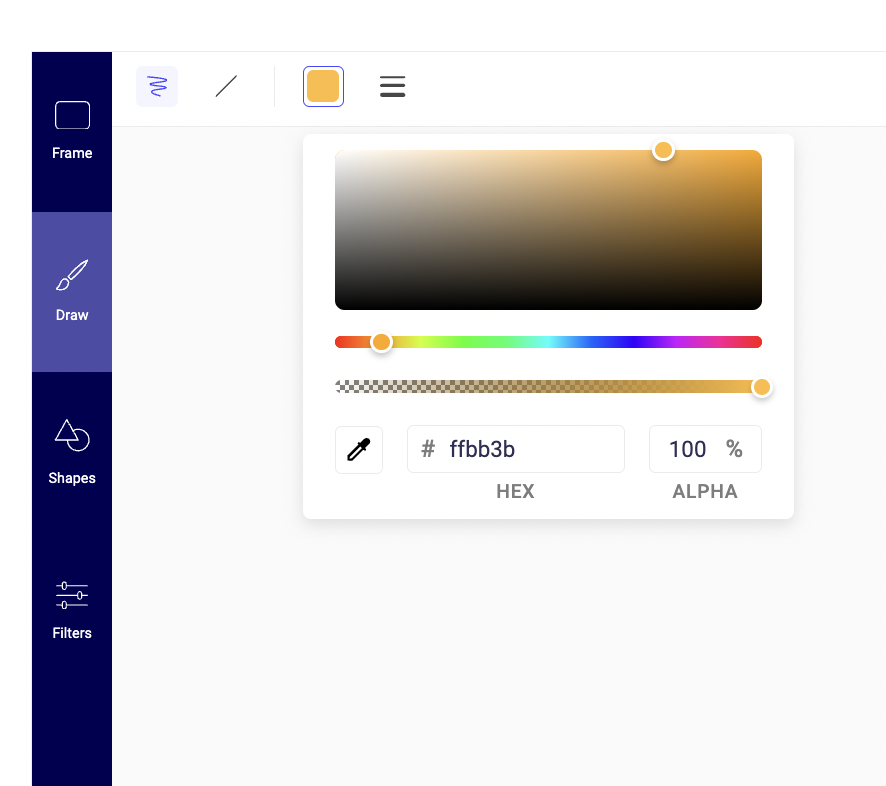Click the alpha opacity slider handle
The width and height of the screenshot is (886, 786).
click(x=761, y=387)
